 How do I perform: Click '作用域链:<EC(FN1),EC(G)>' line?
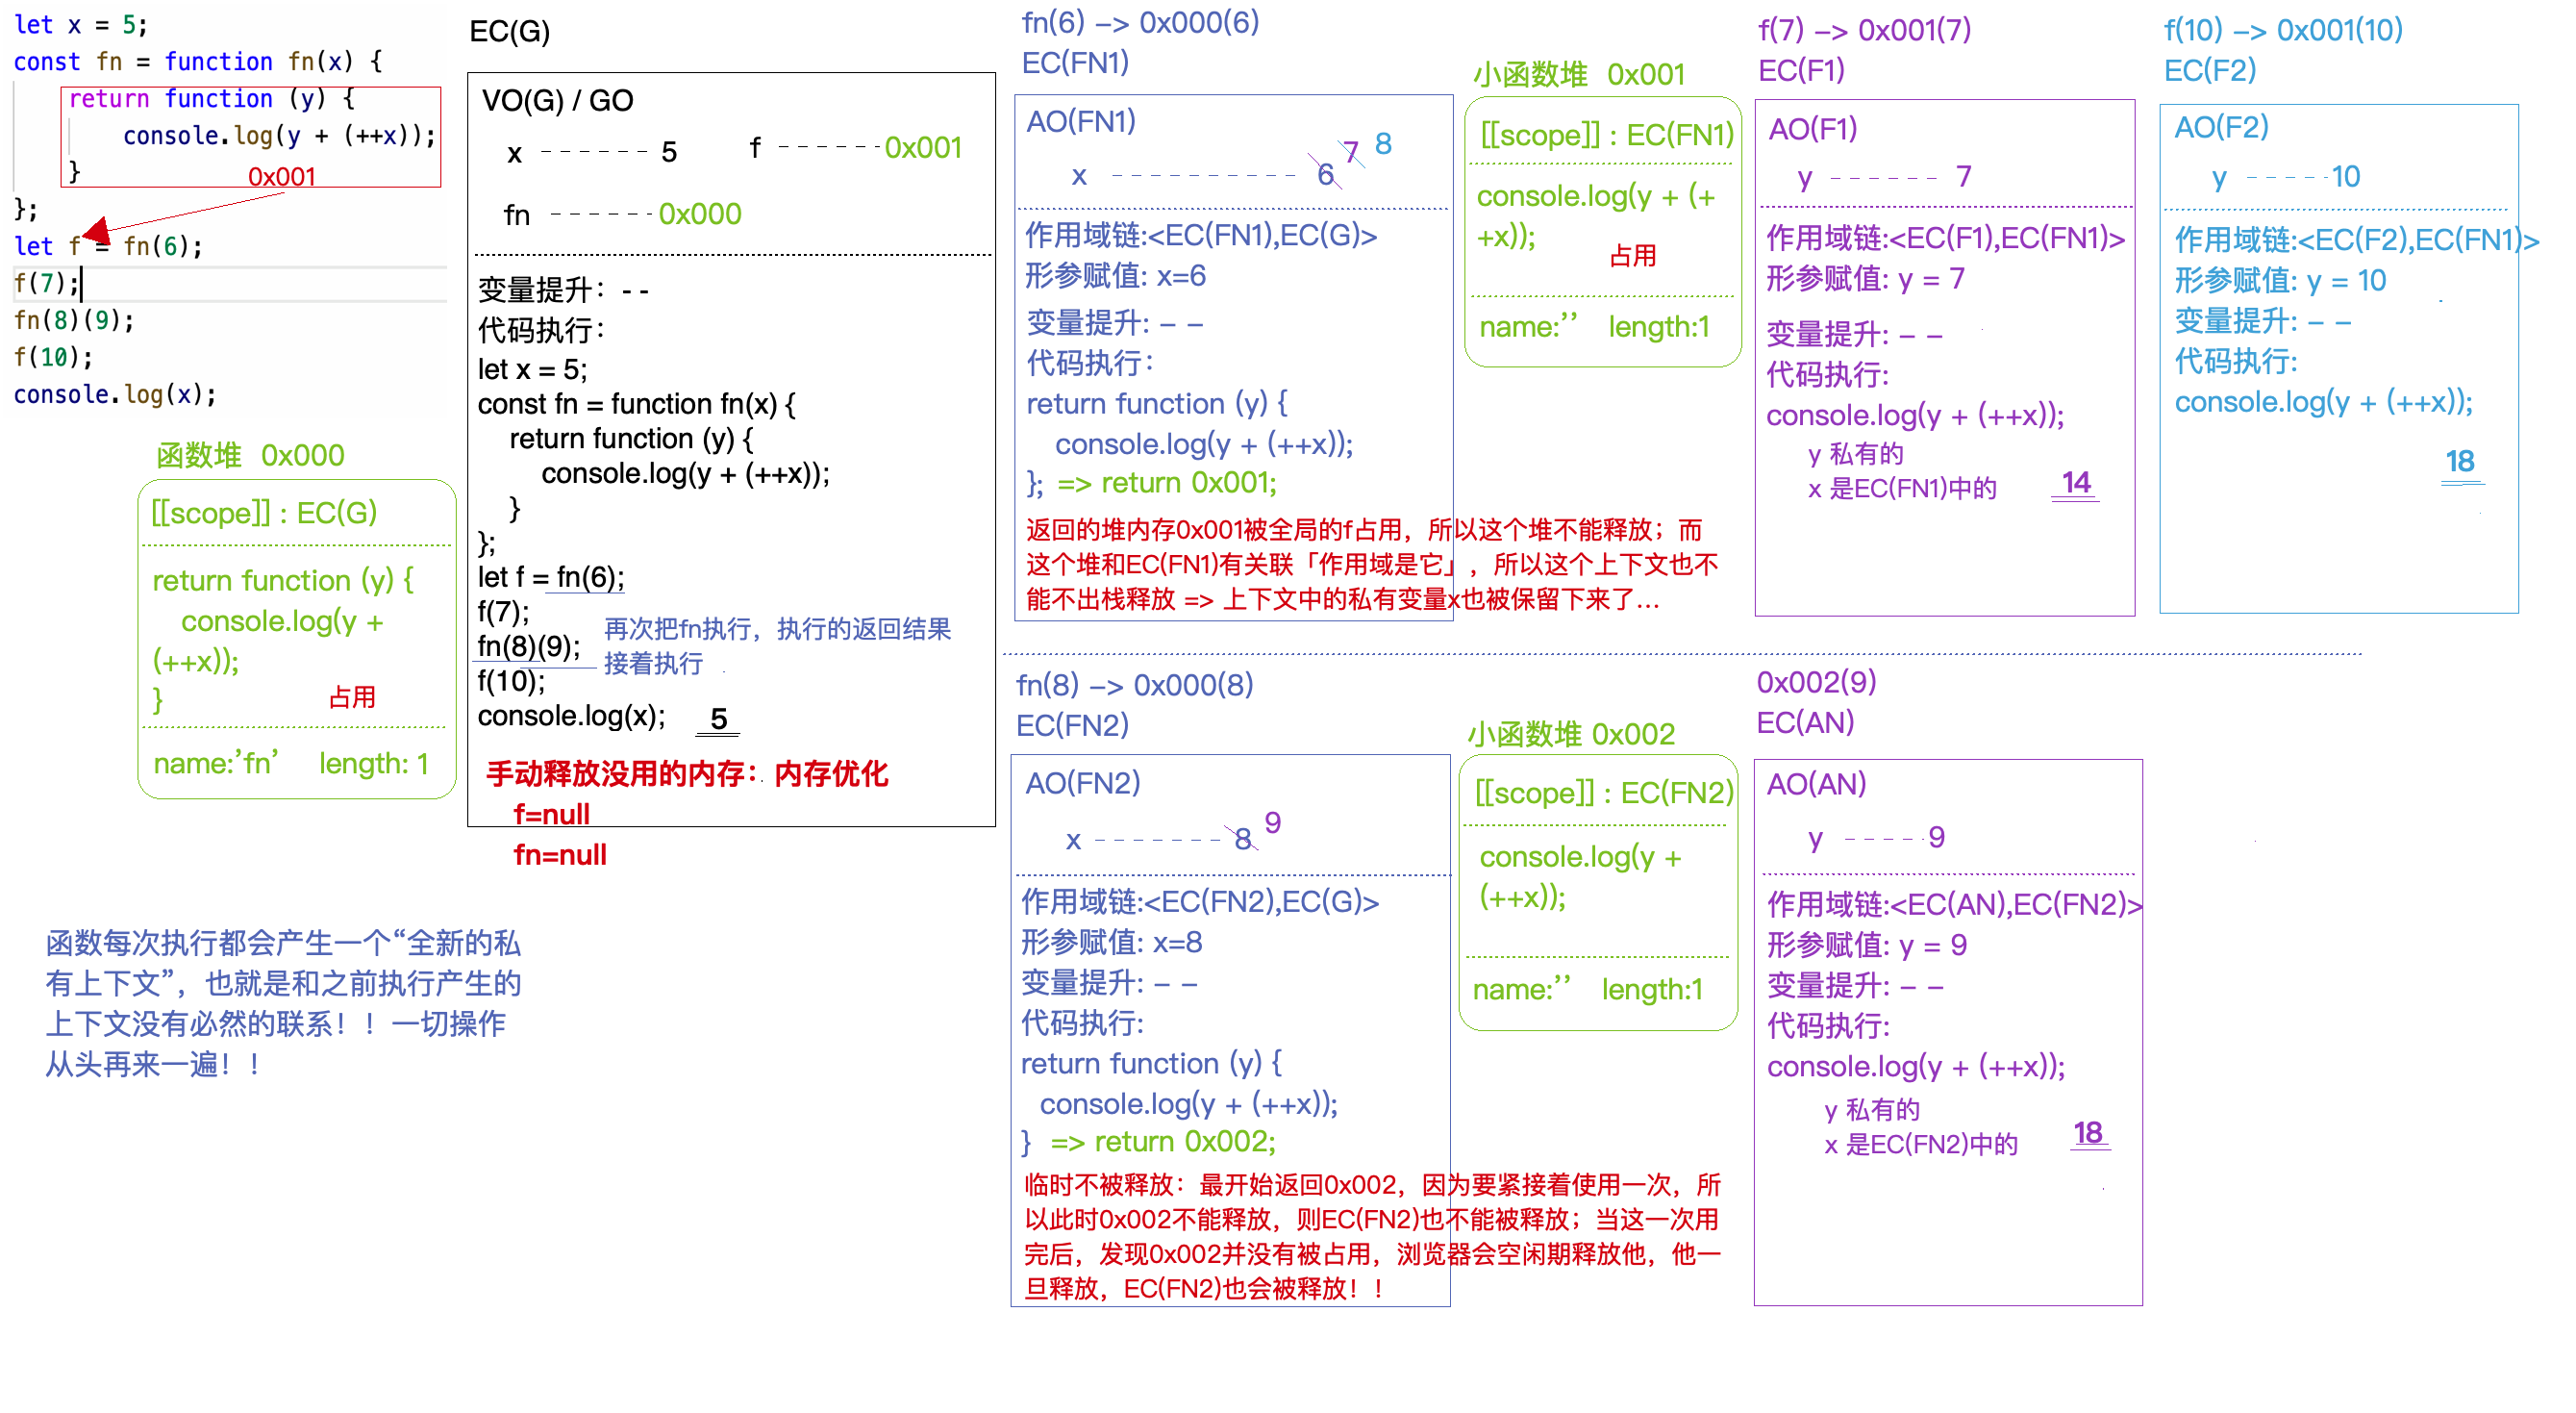tap(1201, 236)
